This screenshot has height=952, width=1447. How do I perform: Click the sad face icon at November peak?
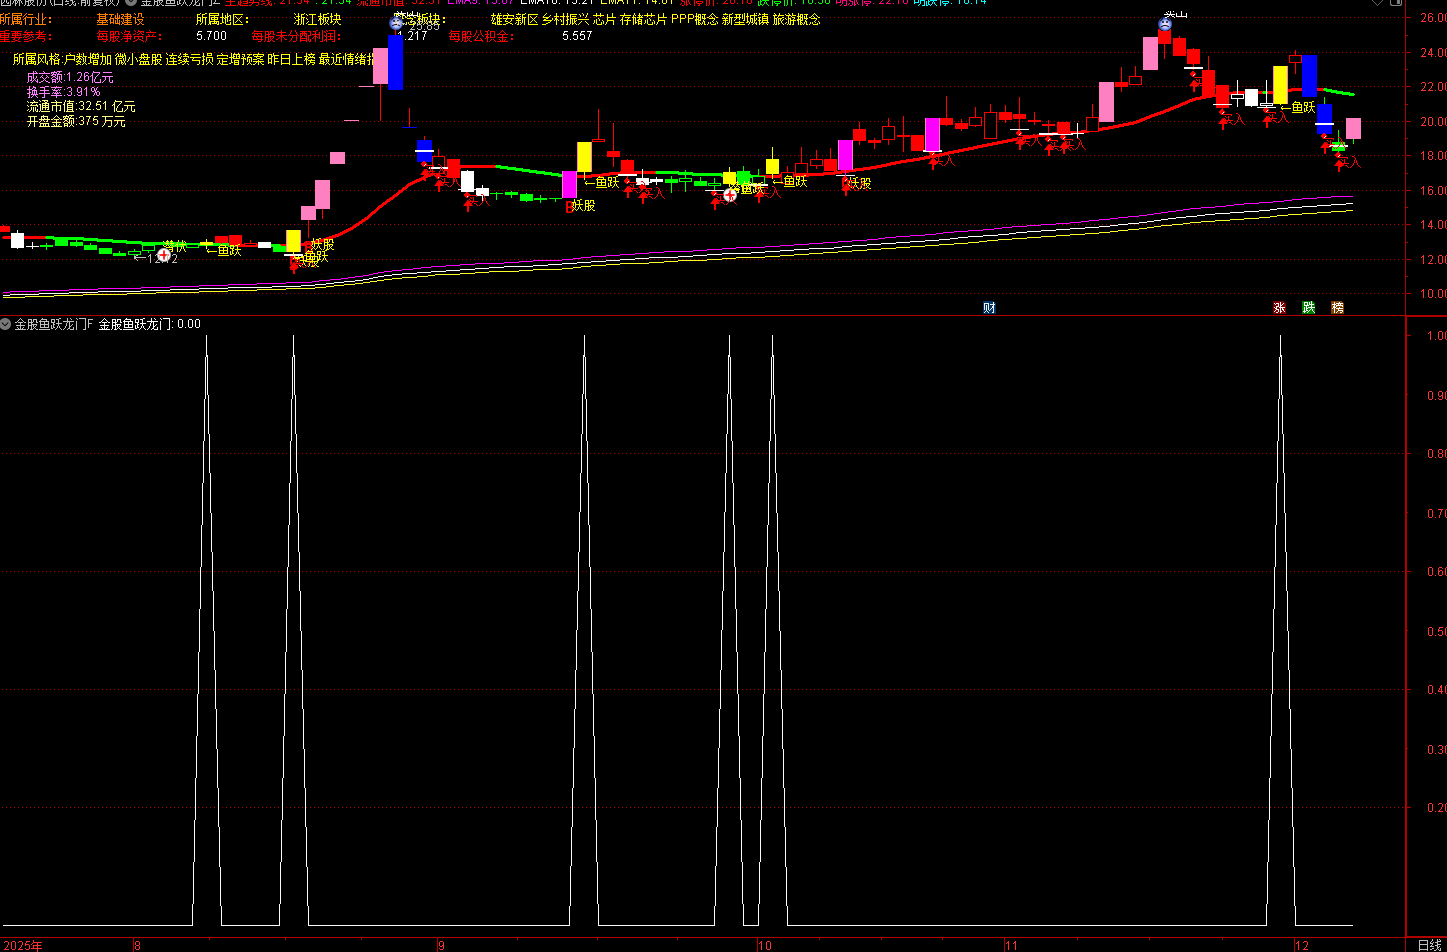(x=1166, y=23)
